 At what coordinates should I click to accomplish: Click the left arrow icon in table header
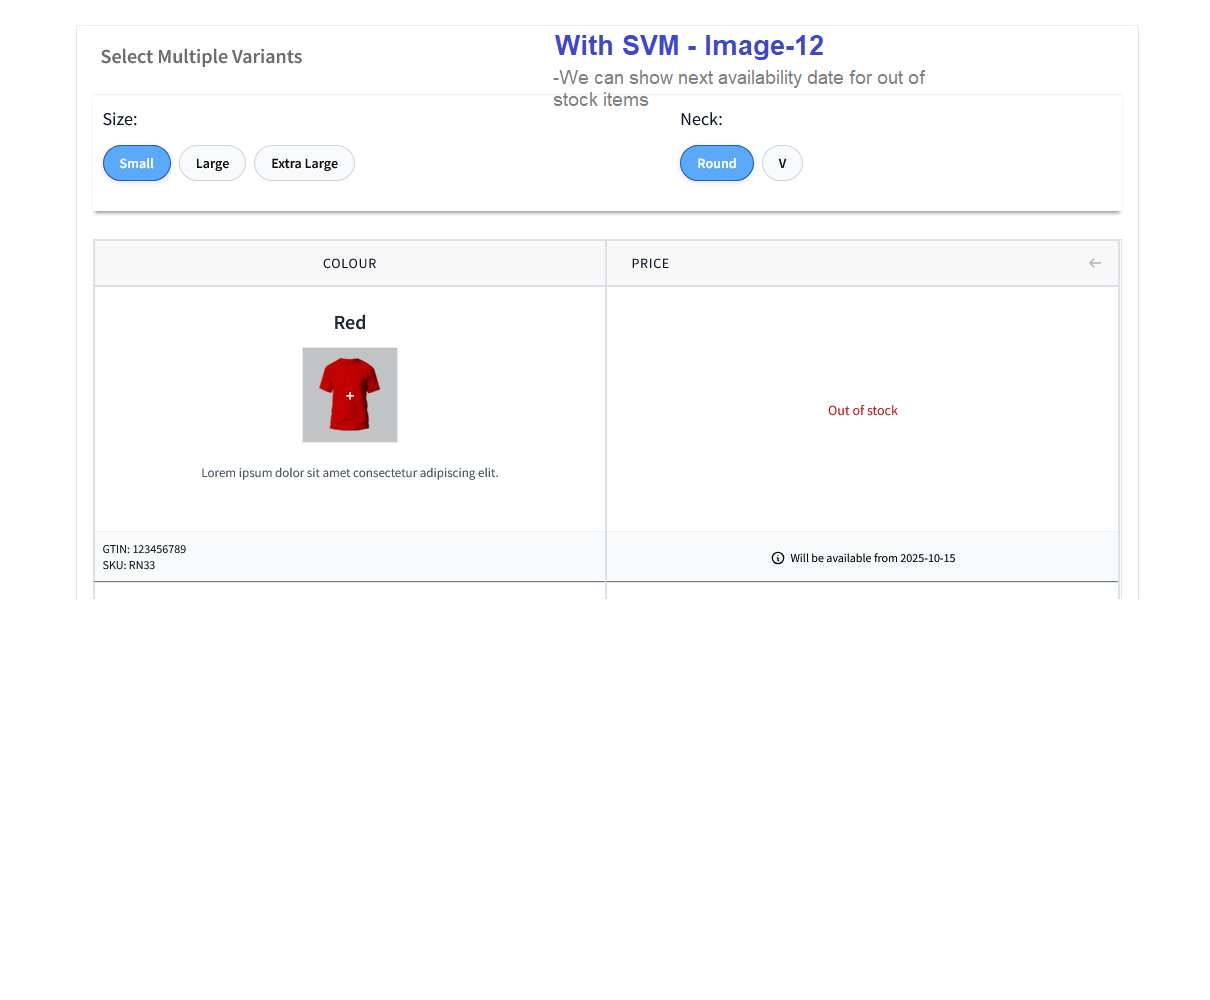point(1095,263)
